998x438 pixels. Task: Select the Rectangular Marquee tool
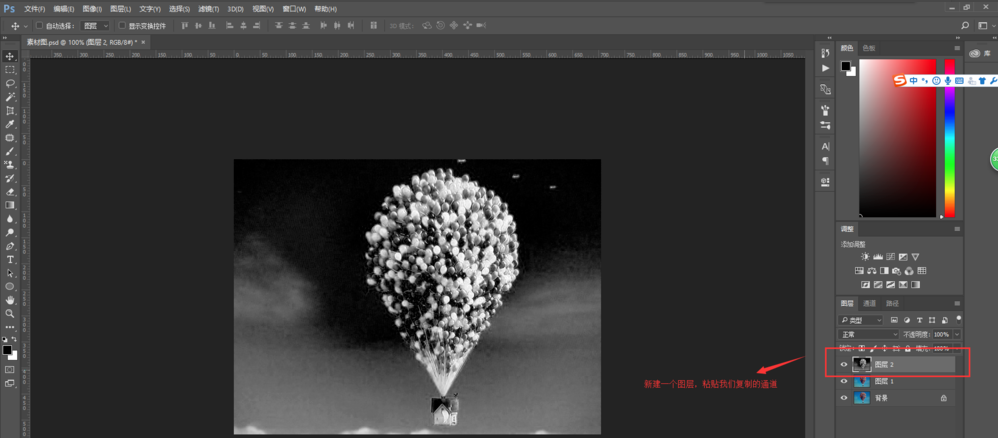pos(10,70)
